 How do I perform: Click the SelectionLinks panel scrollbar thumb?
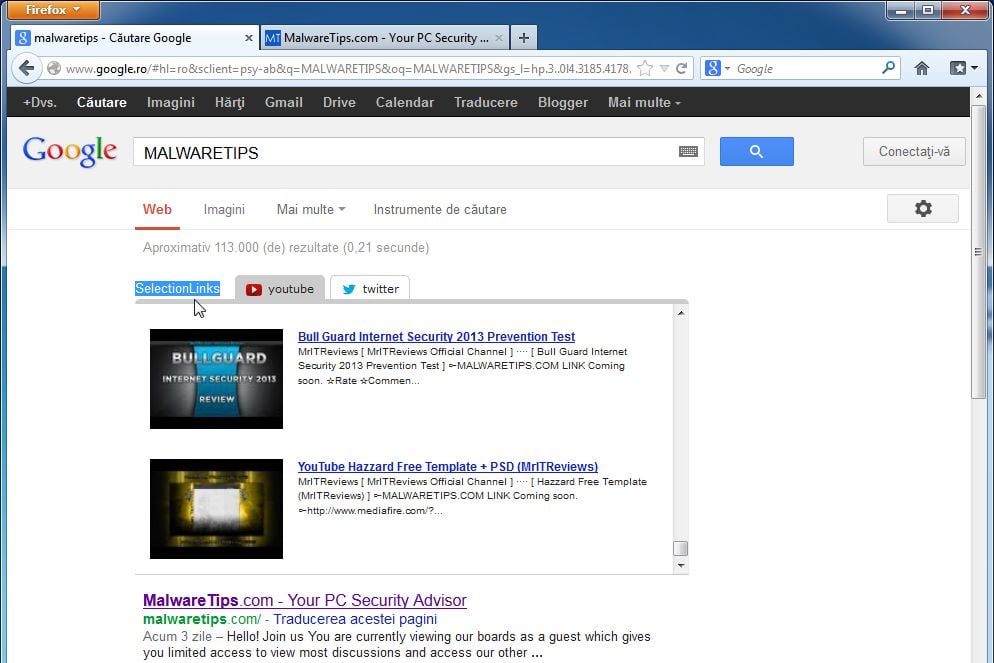point(680,548)
